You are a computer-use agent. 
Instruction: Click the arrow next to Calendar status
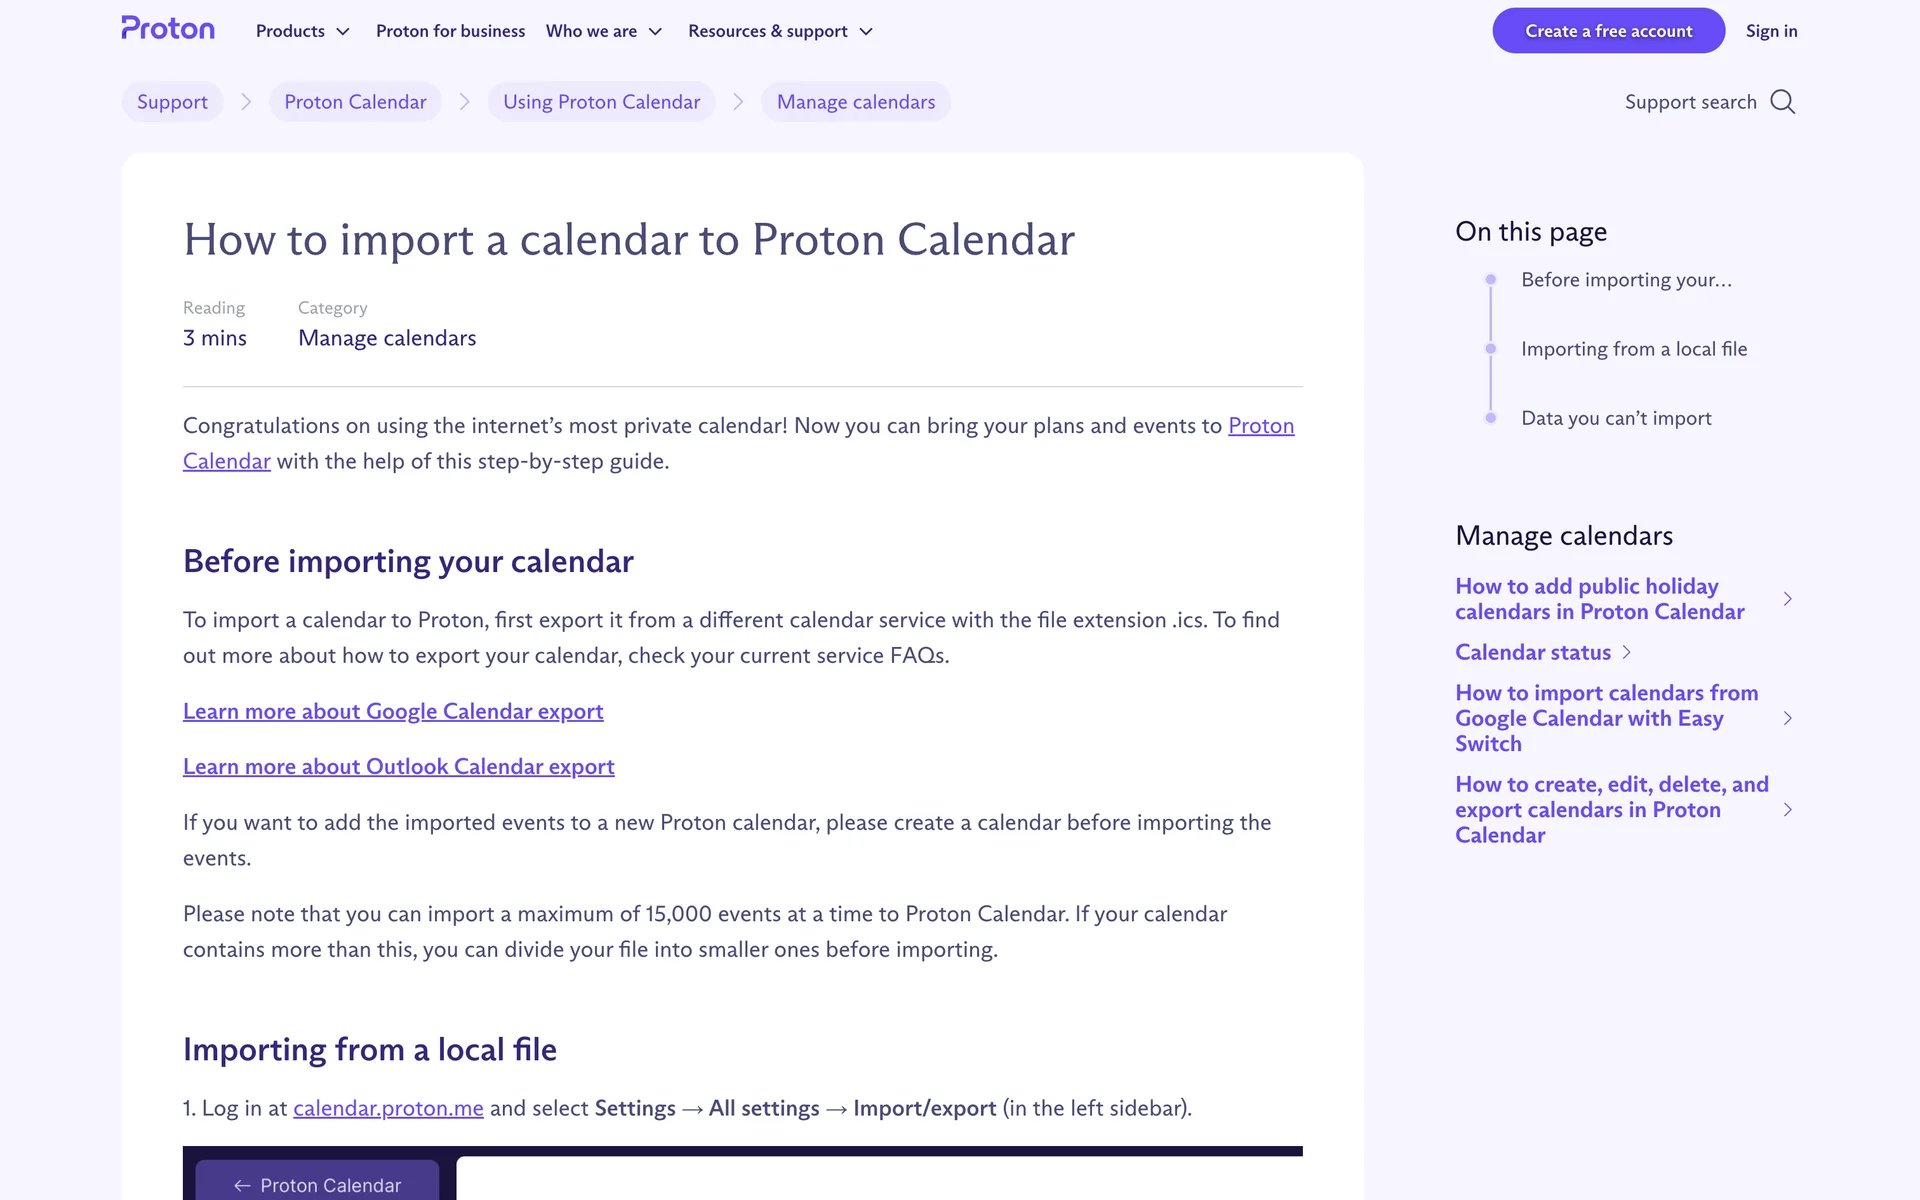coord(1627,653)
